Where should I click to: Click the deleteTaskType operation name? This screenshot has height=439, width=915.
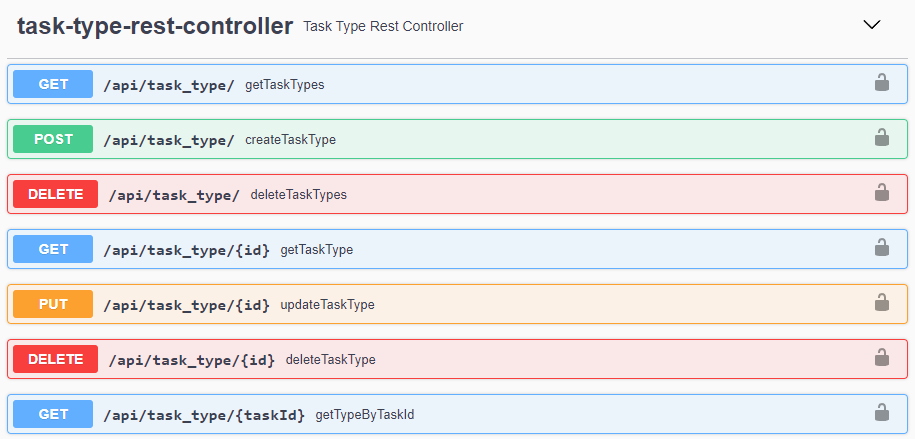pos(330,360)
